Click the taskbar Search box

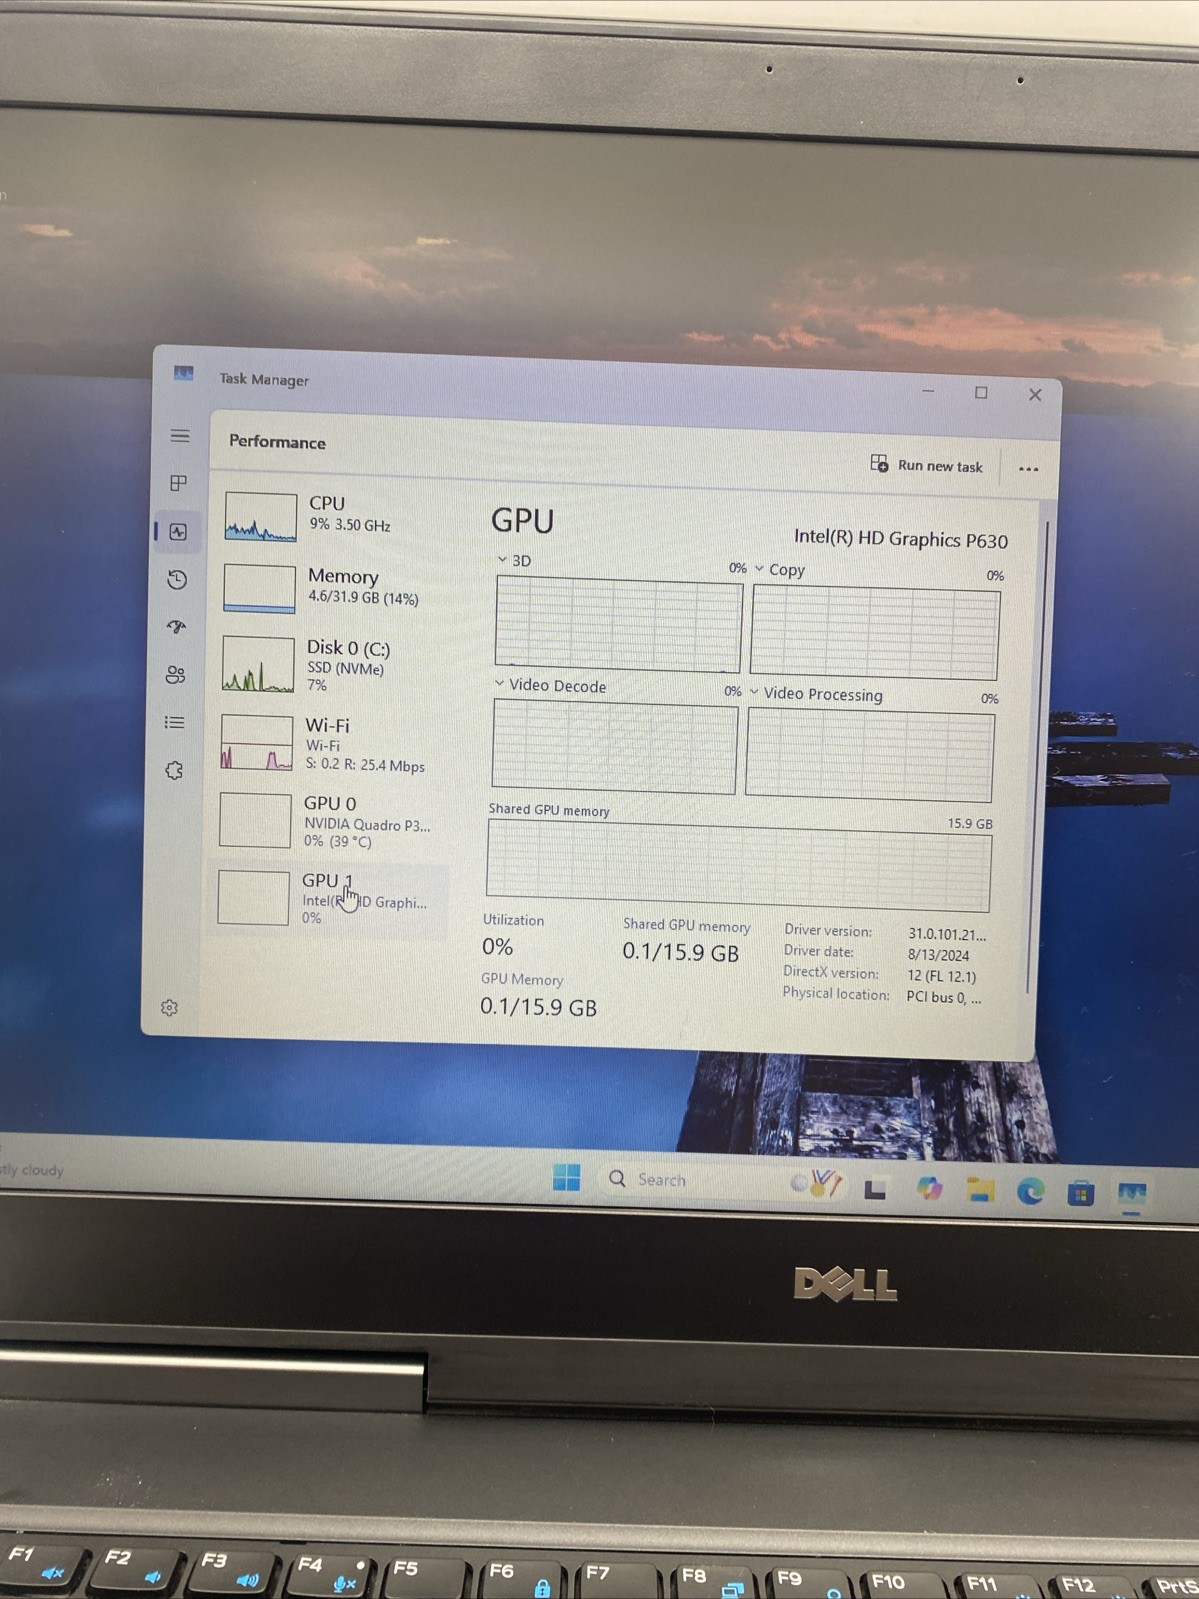click(720, 1181)
